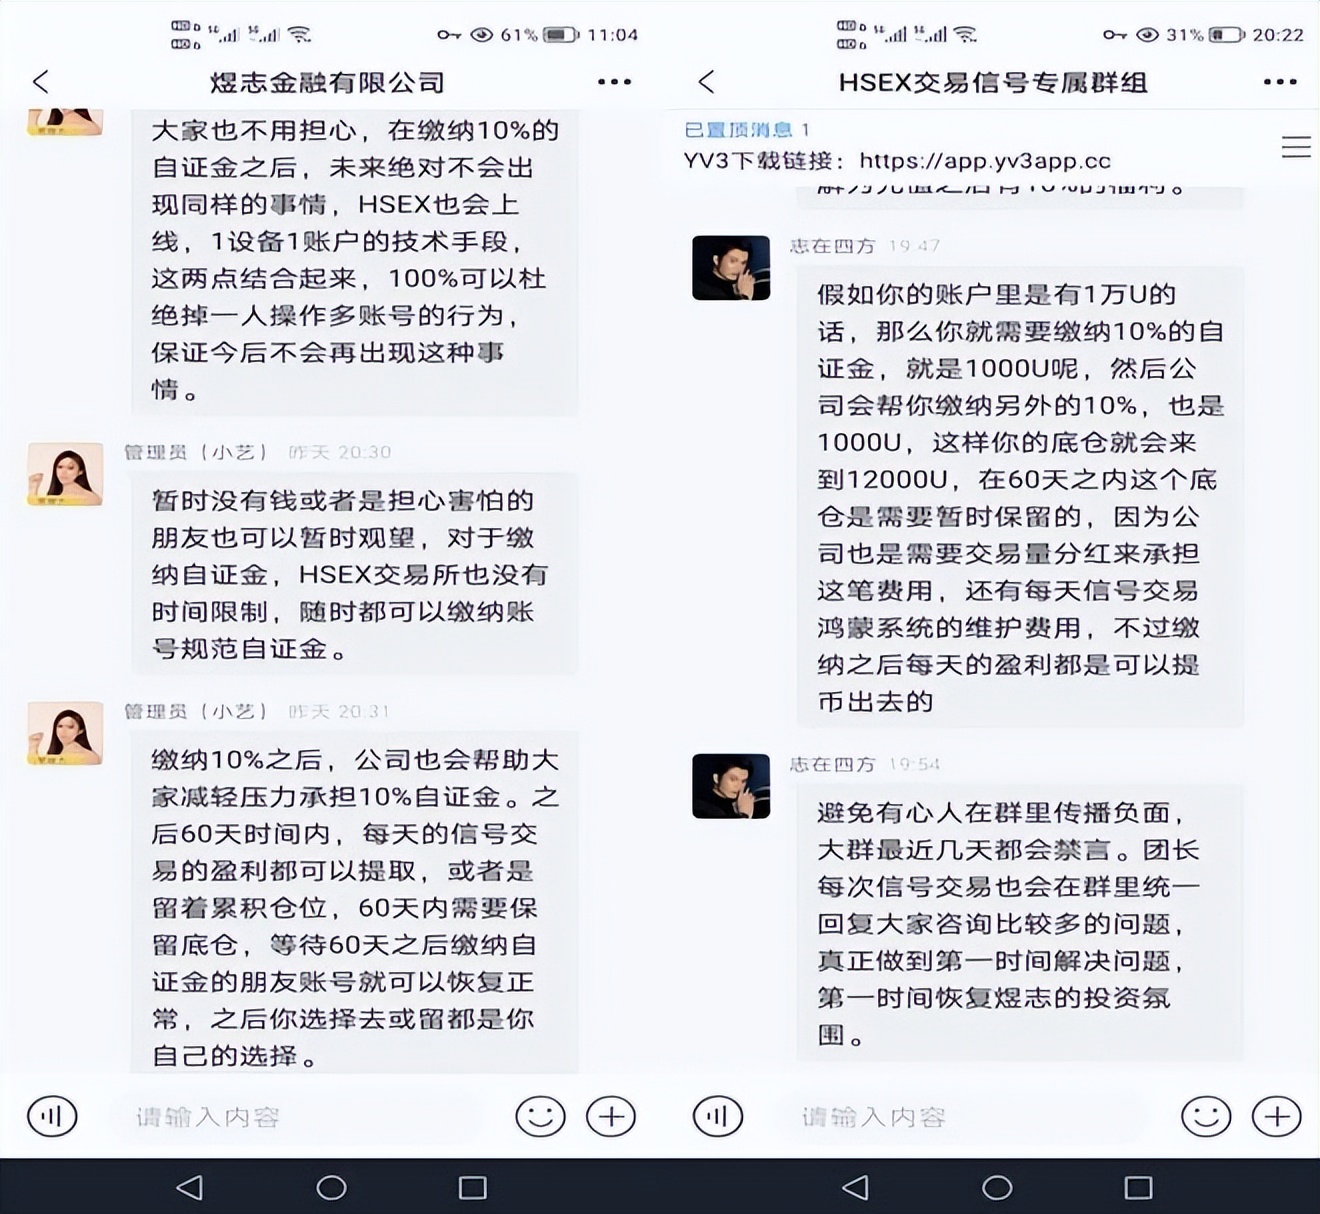Go back from HSEX交易信号专属群组 chat
The height and width of the screenshot is (1214, 1320).
[x=707, y=82]
